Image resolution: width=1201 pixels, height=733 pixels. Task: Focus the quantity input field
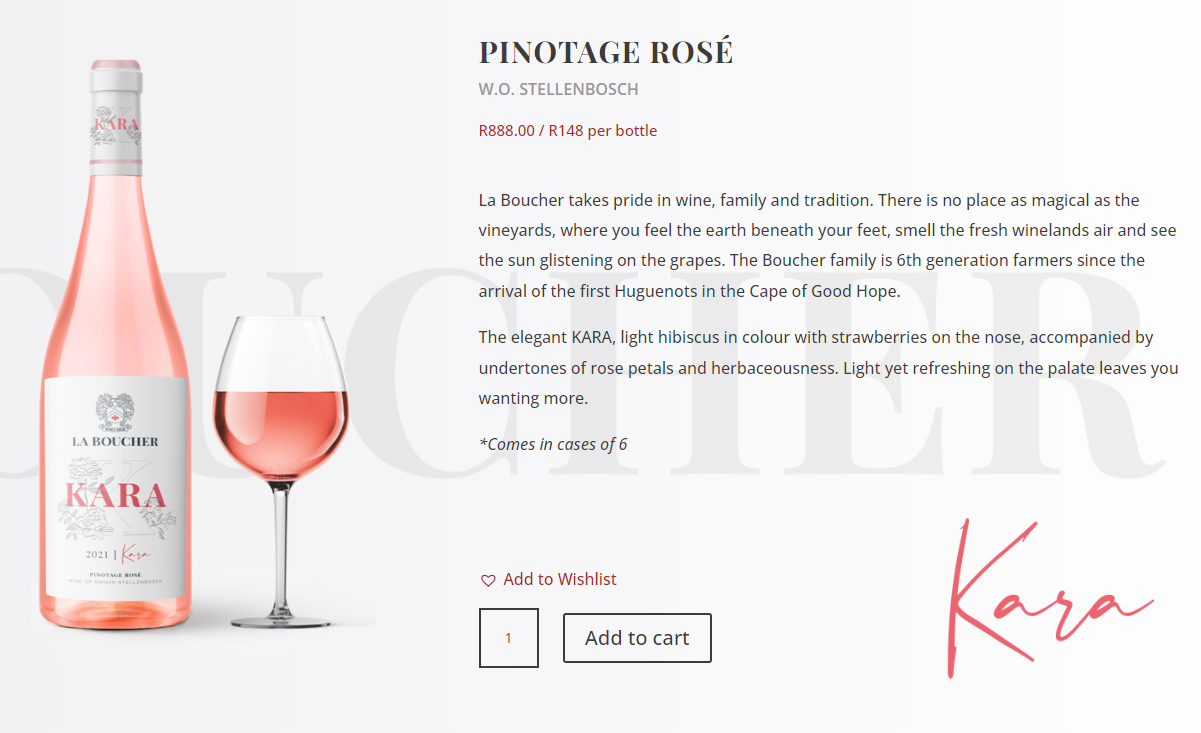pos(509,638)
